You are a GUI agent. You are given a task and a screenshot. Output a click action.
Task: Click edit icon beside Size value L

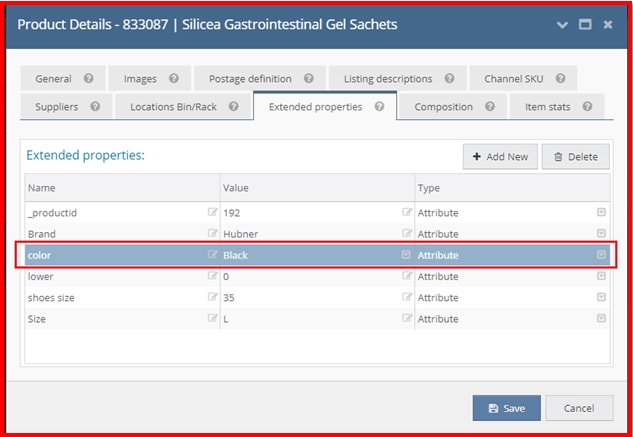click(x=407, y=319)
